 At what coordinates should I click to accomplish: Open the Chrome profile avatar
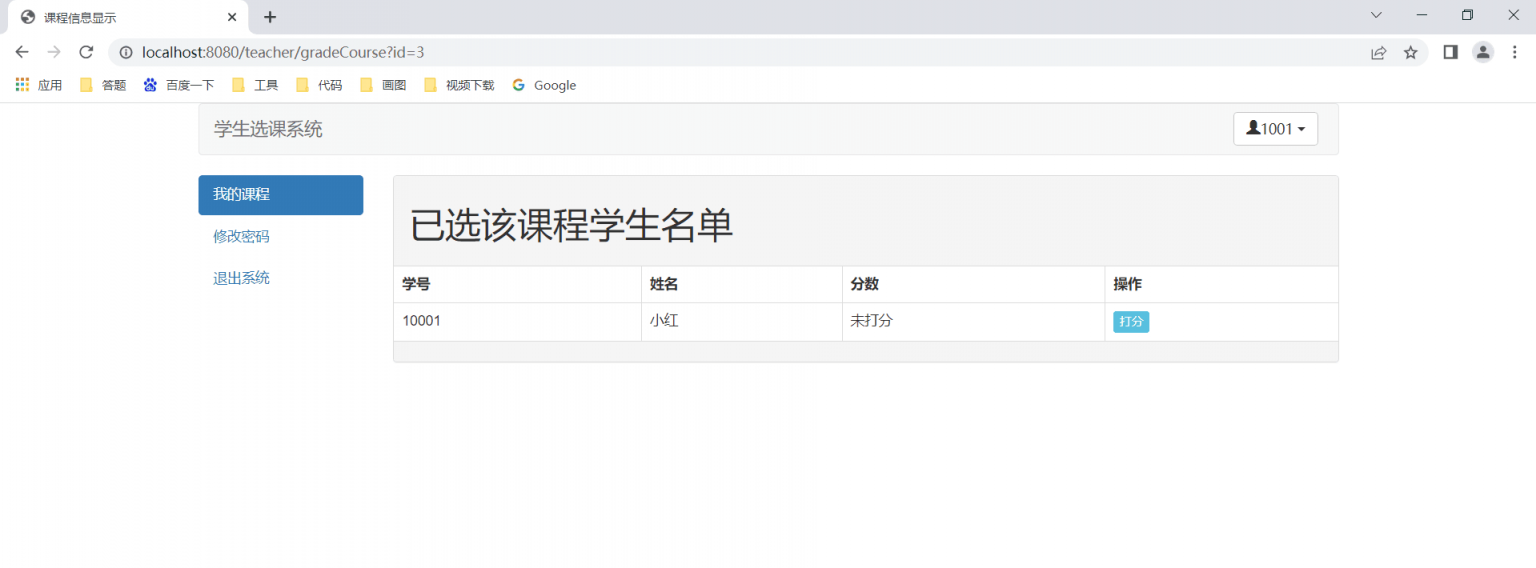tap(1483, 52)
